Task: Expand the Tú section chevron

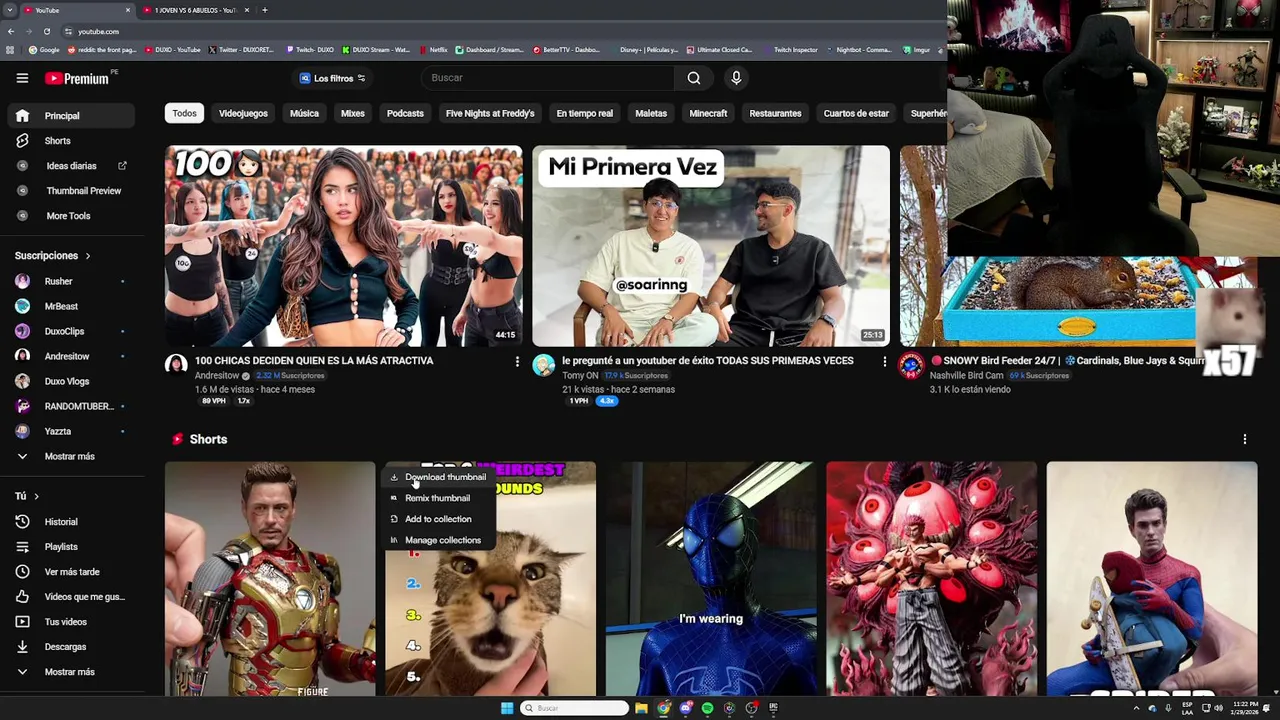Action: click(36, 496)
